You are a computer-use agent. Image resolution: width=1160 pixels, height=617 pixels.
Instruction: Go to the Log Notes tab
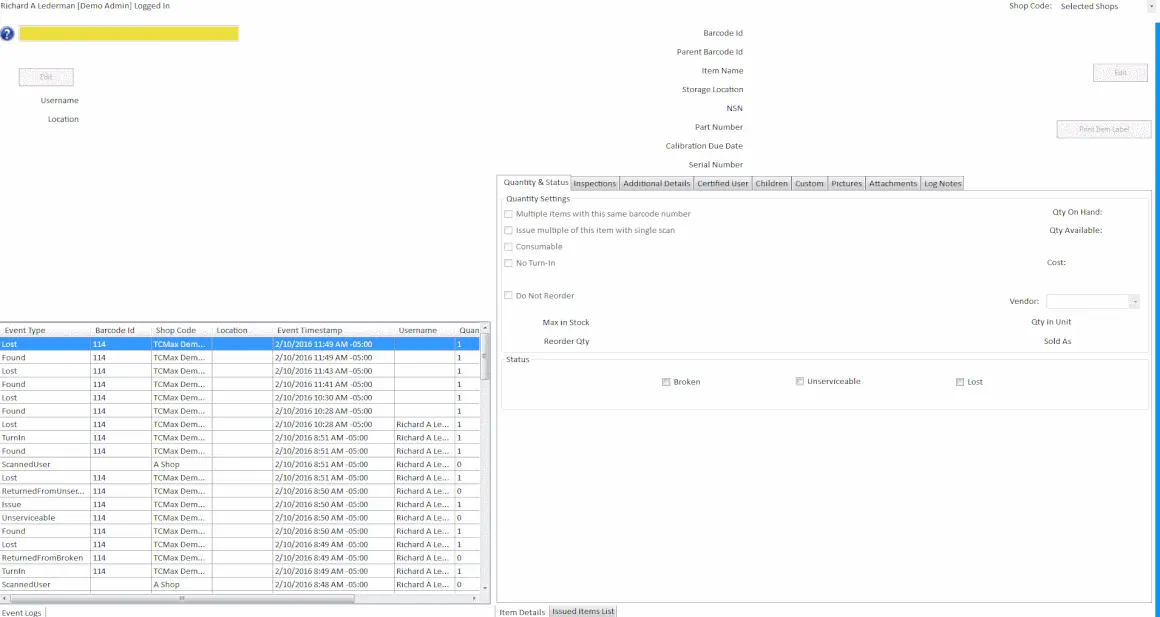point(942,184)
